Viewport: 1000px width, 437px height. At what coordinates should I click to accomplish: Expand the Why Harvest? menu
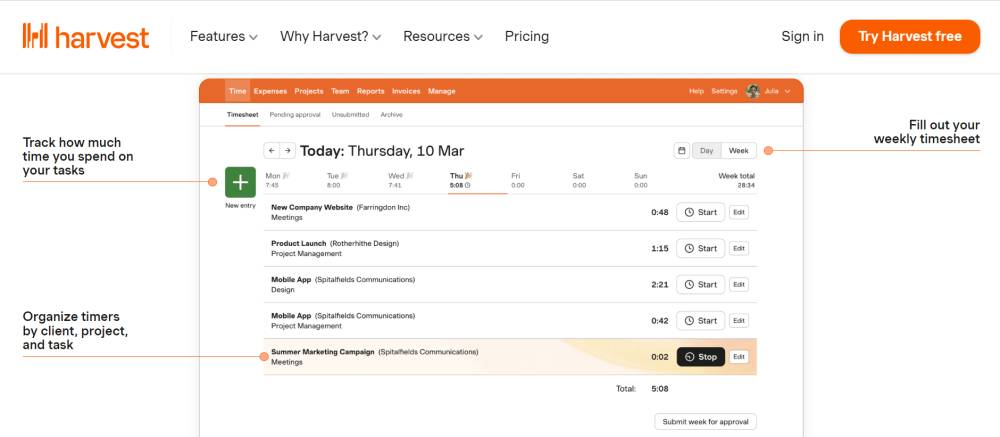point(330,36)
